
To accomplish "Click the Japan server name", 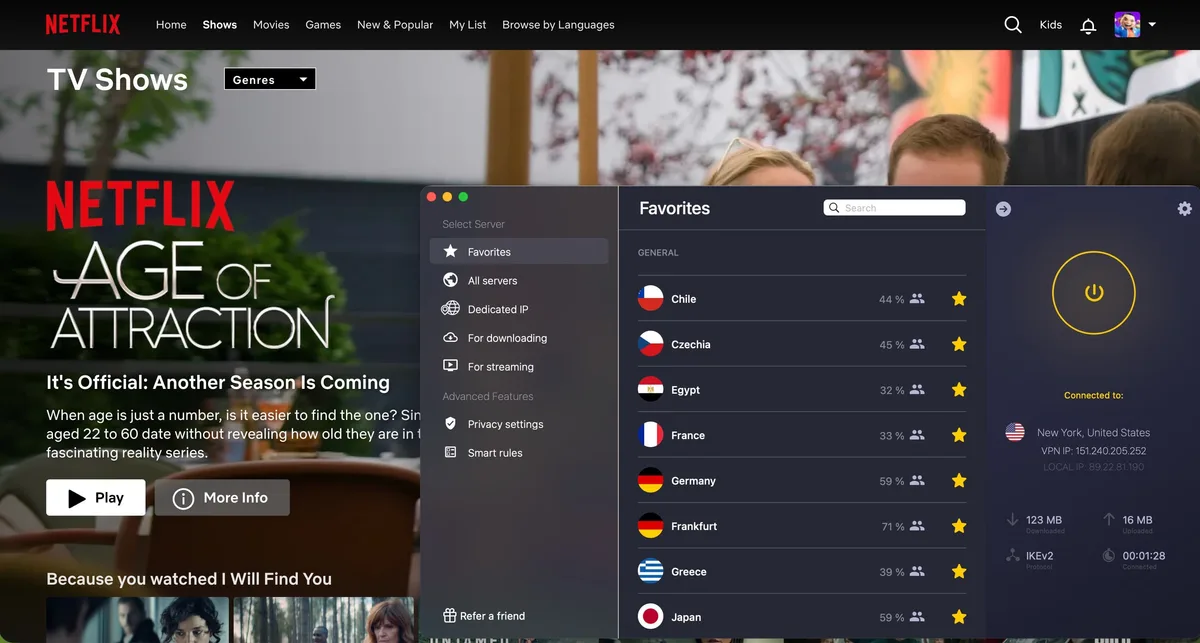I will (x=686, y=617).
